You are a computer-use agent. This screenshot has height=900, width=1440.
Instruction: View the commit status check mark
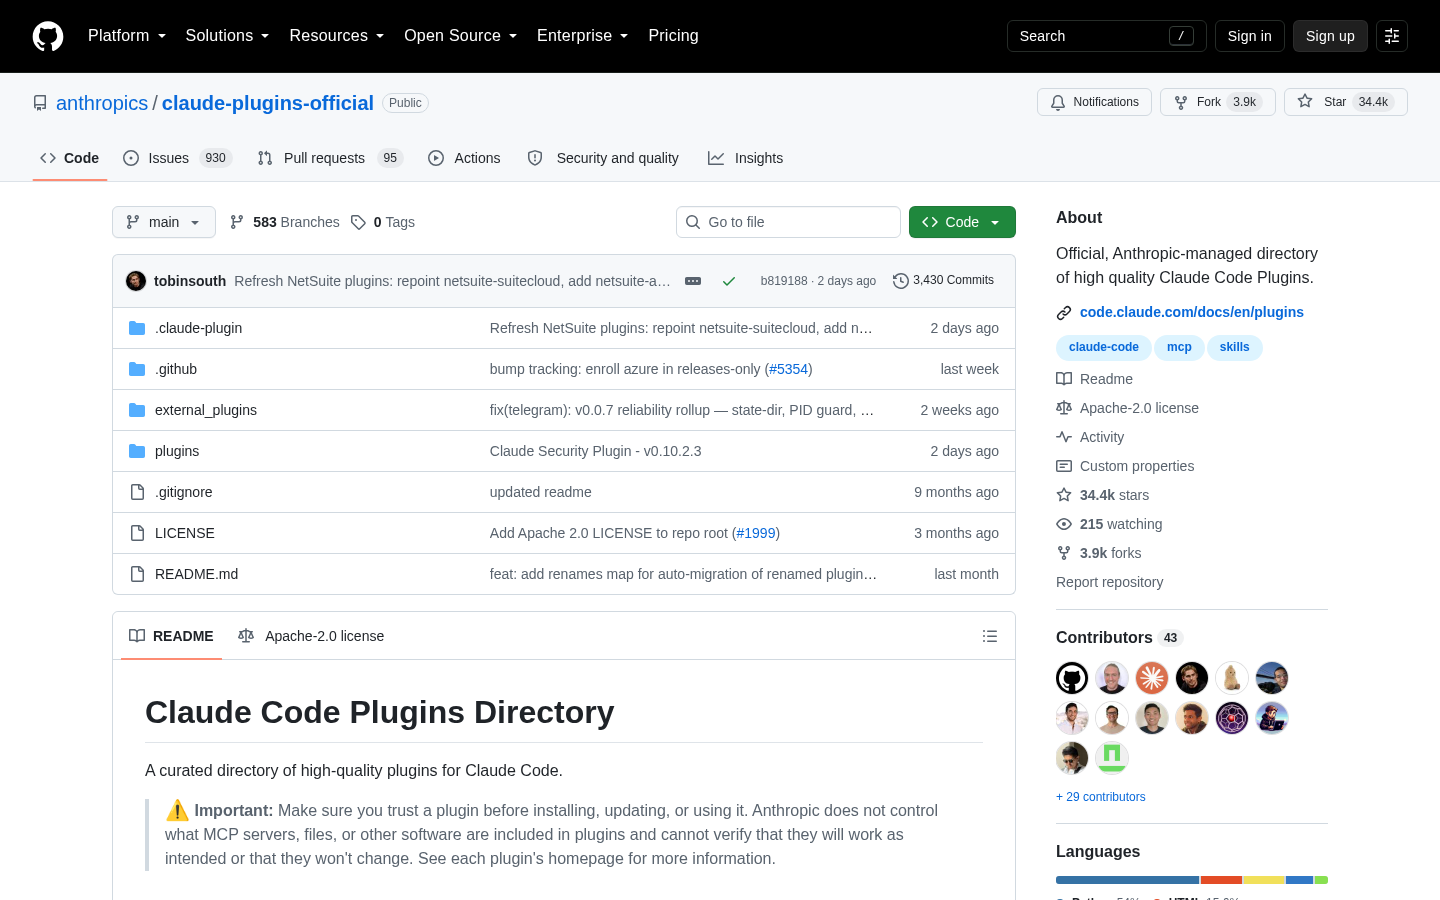tap(729, 281)
